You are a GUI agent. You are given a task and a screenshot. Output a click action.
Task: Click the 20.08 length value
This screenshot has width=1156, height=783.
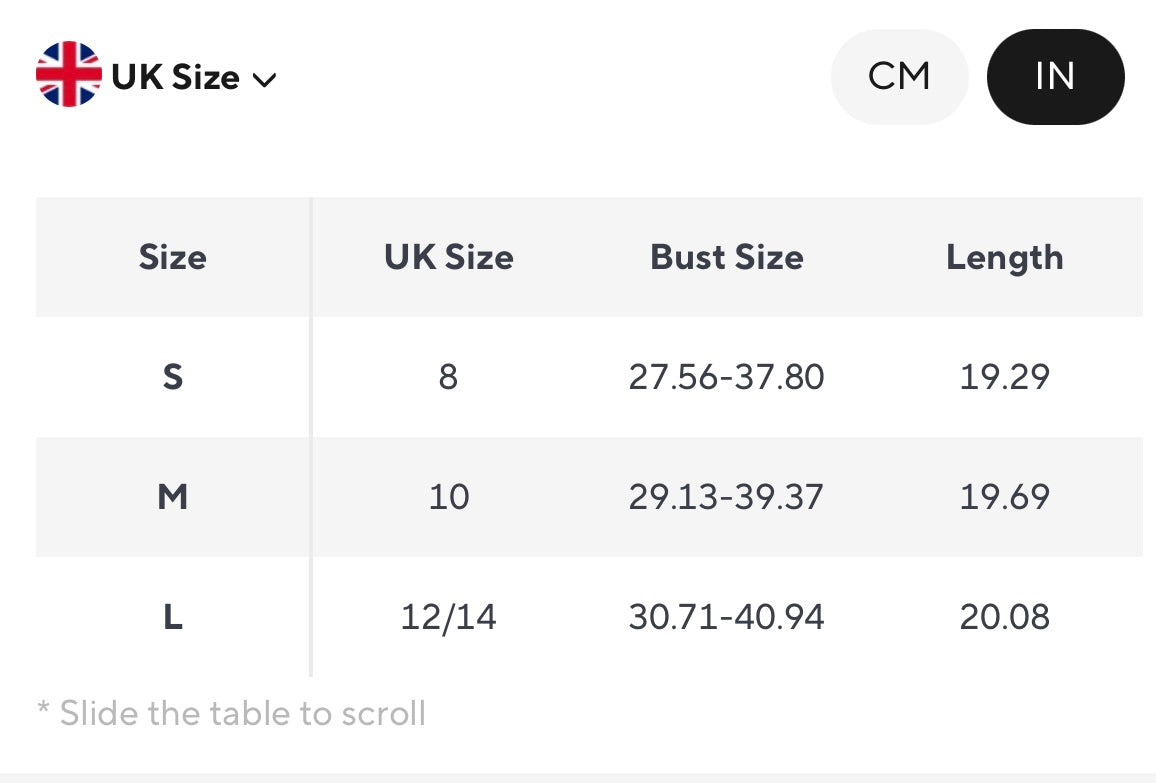coord(1004,617)
